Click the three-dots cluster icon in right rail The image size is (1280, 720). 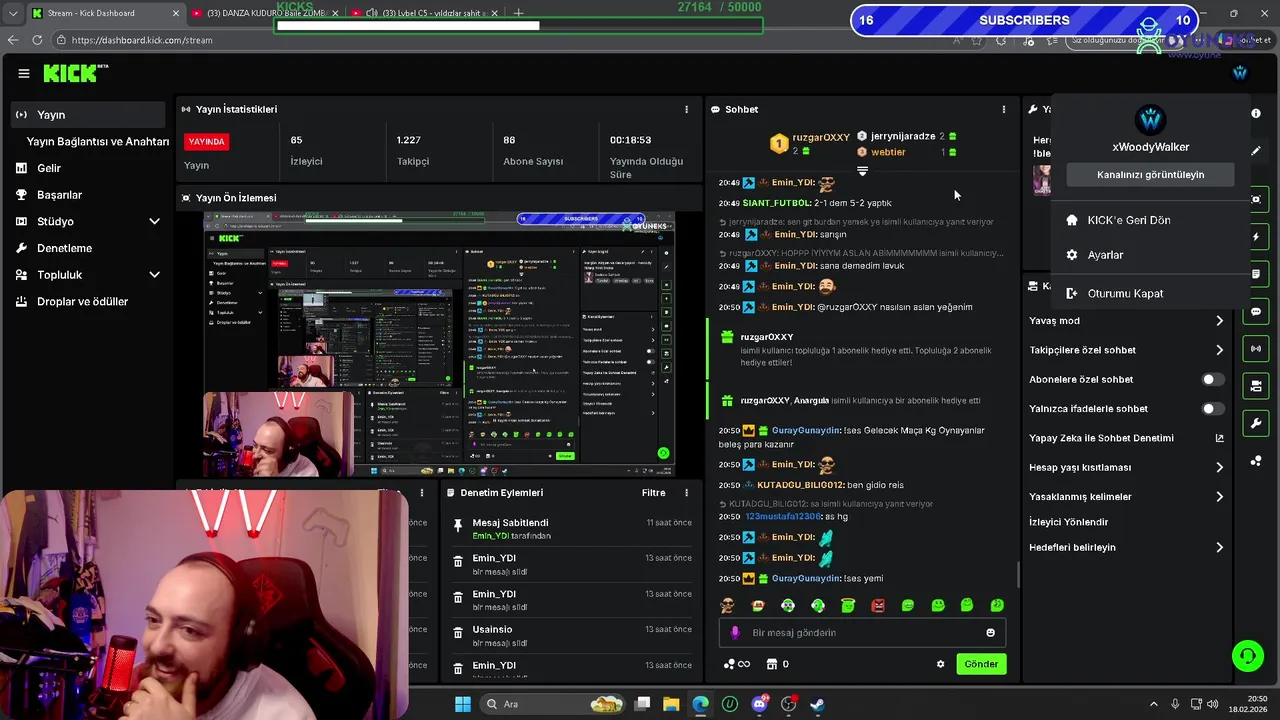pos(1256,461)
